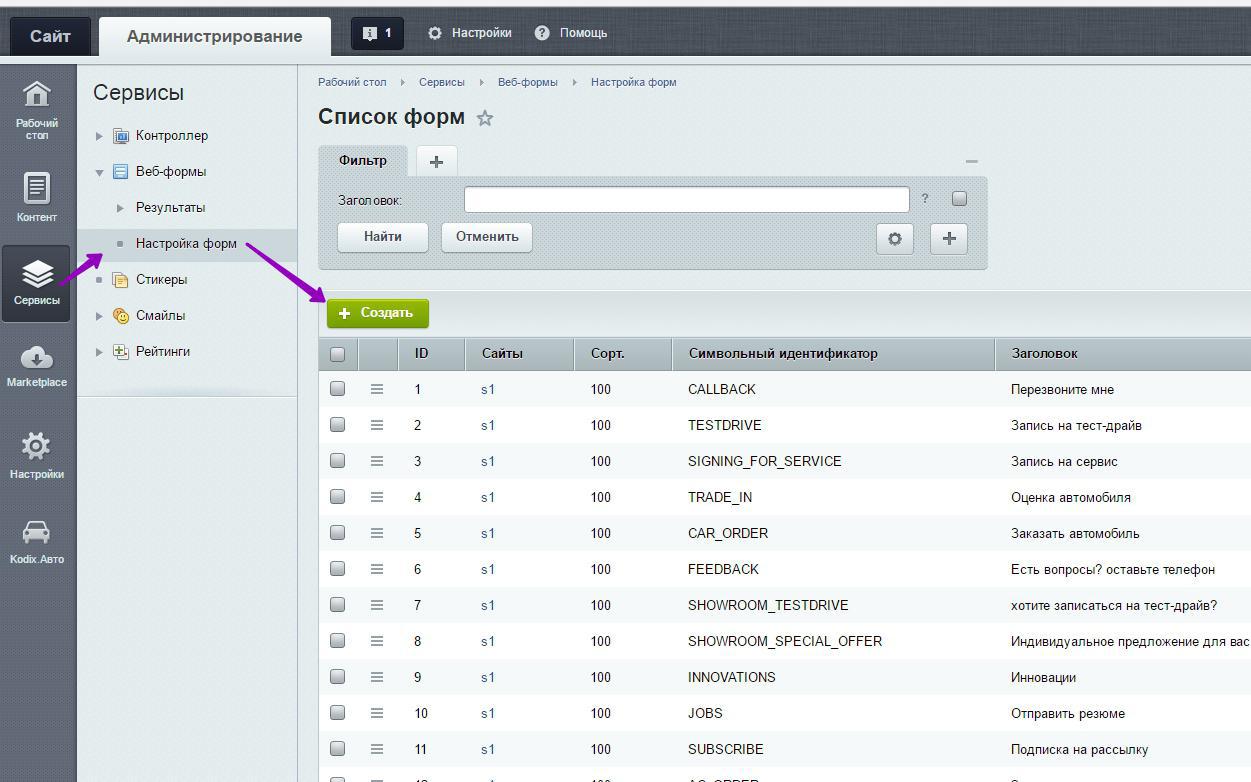This screenshot has height=782, width=1251.
Task: Expand the Результаты tree node
Action: click(120, 208)
